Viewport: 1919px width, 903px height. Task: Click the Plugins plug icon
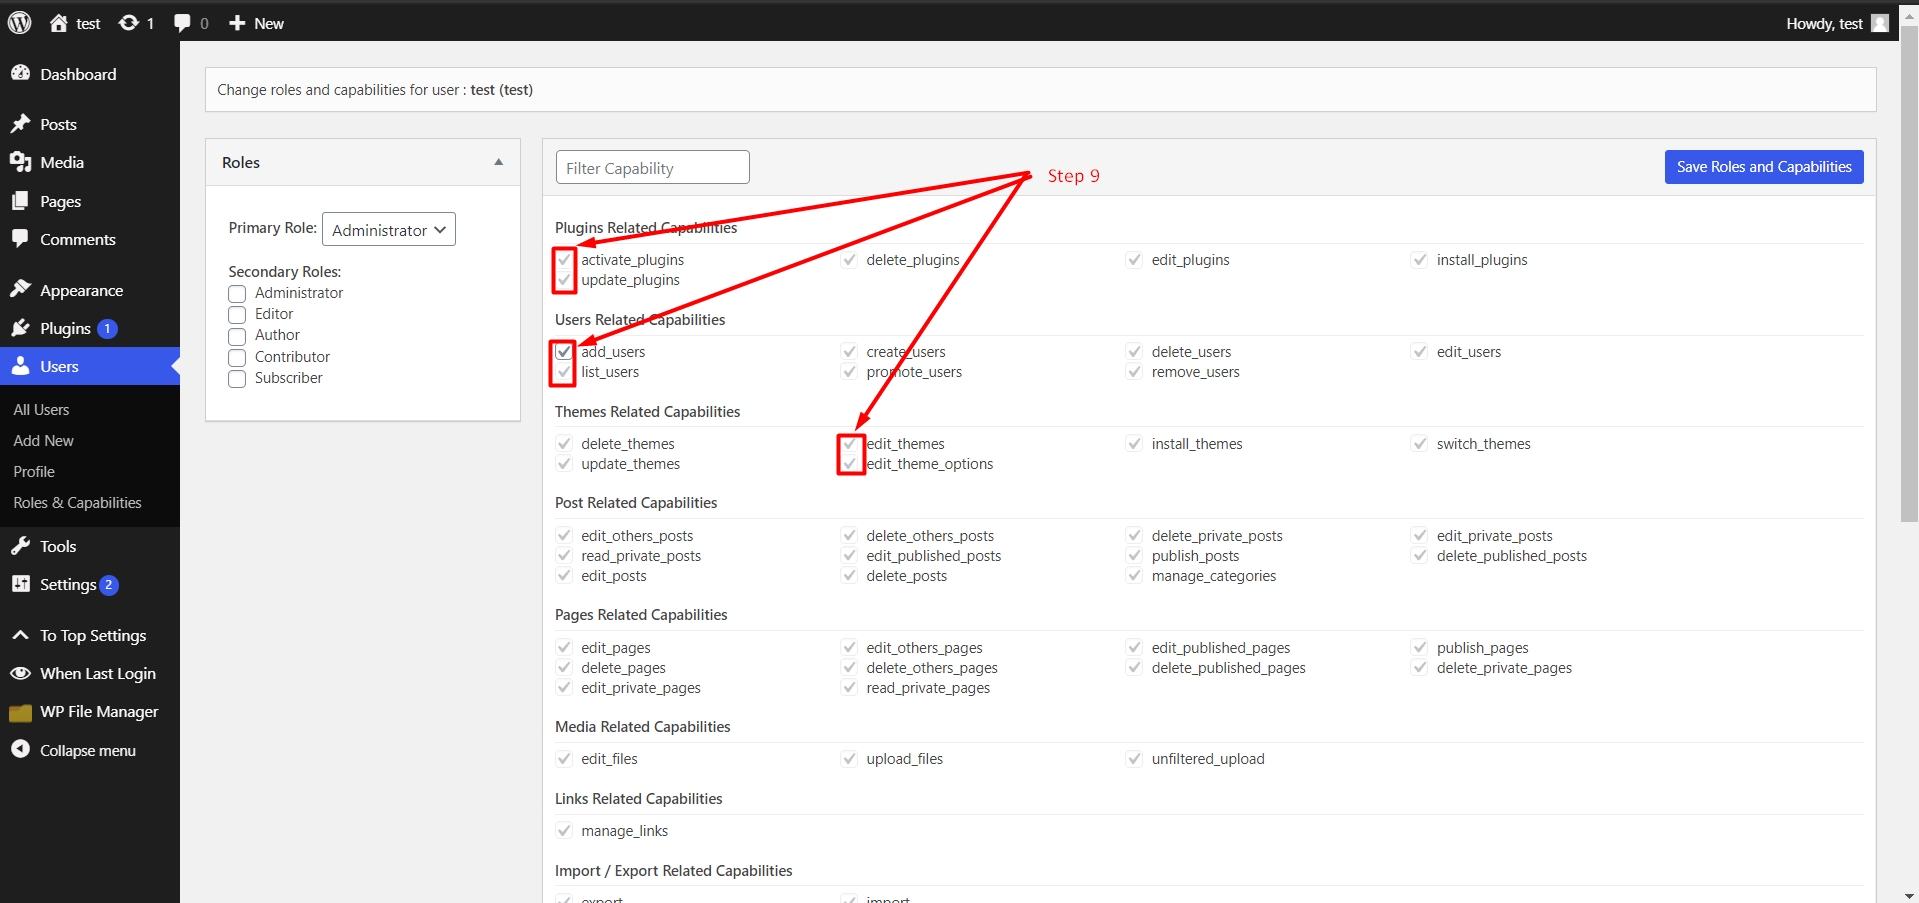click(20, 328)
